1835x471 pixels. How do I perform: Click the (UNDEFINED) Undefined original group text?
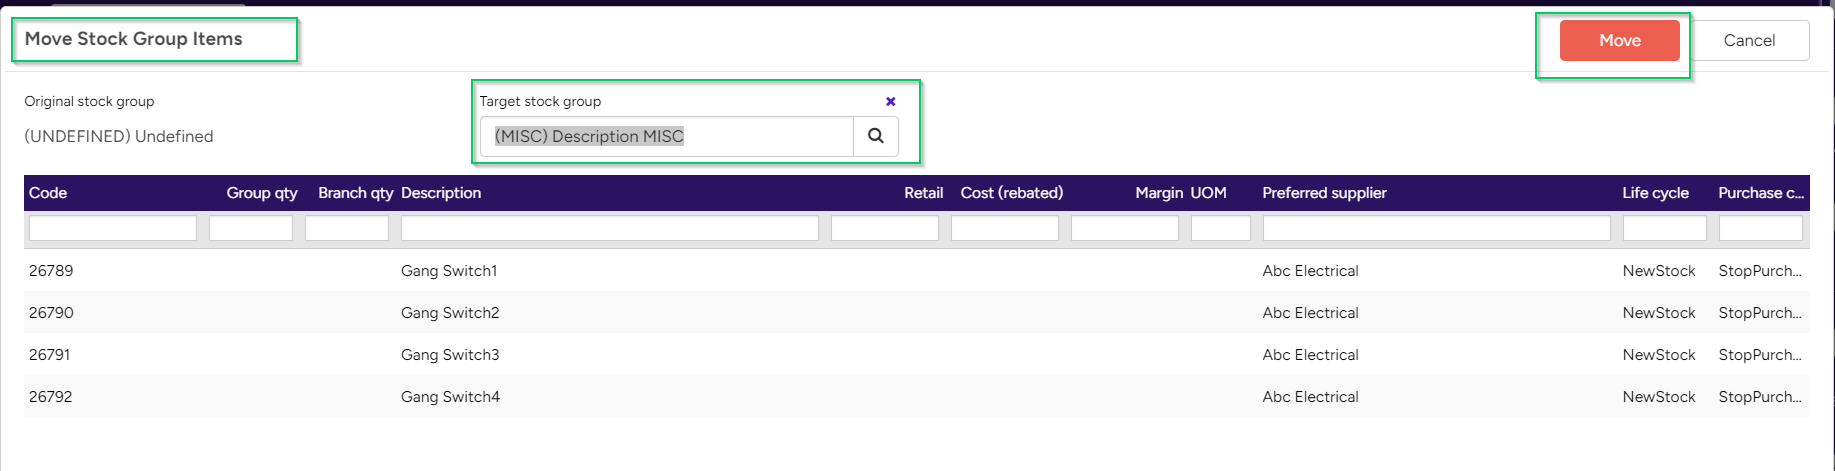click(x=119, y=137)
